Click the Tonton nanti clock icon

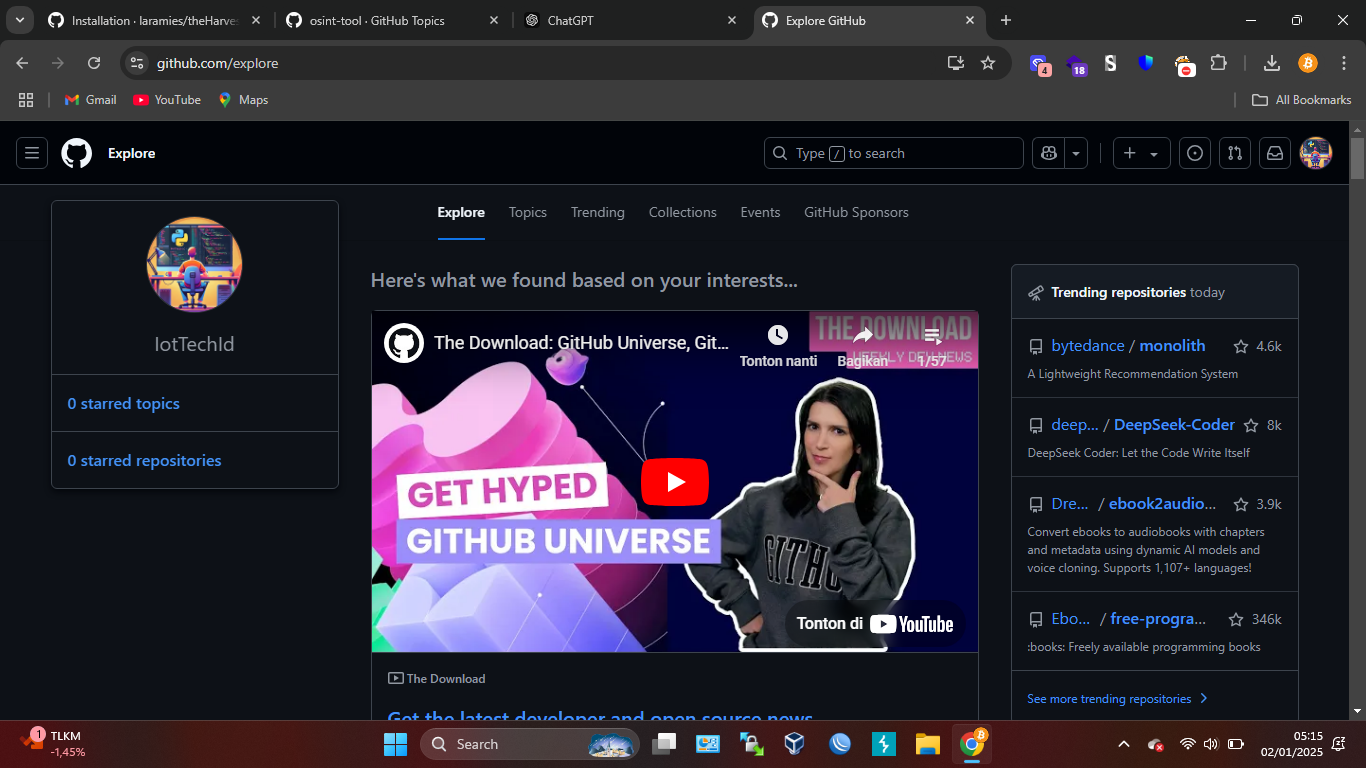click(778, 335)
